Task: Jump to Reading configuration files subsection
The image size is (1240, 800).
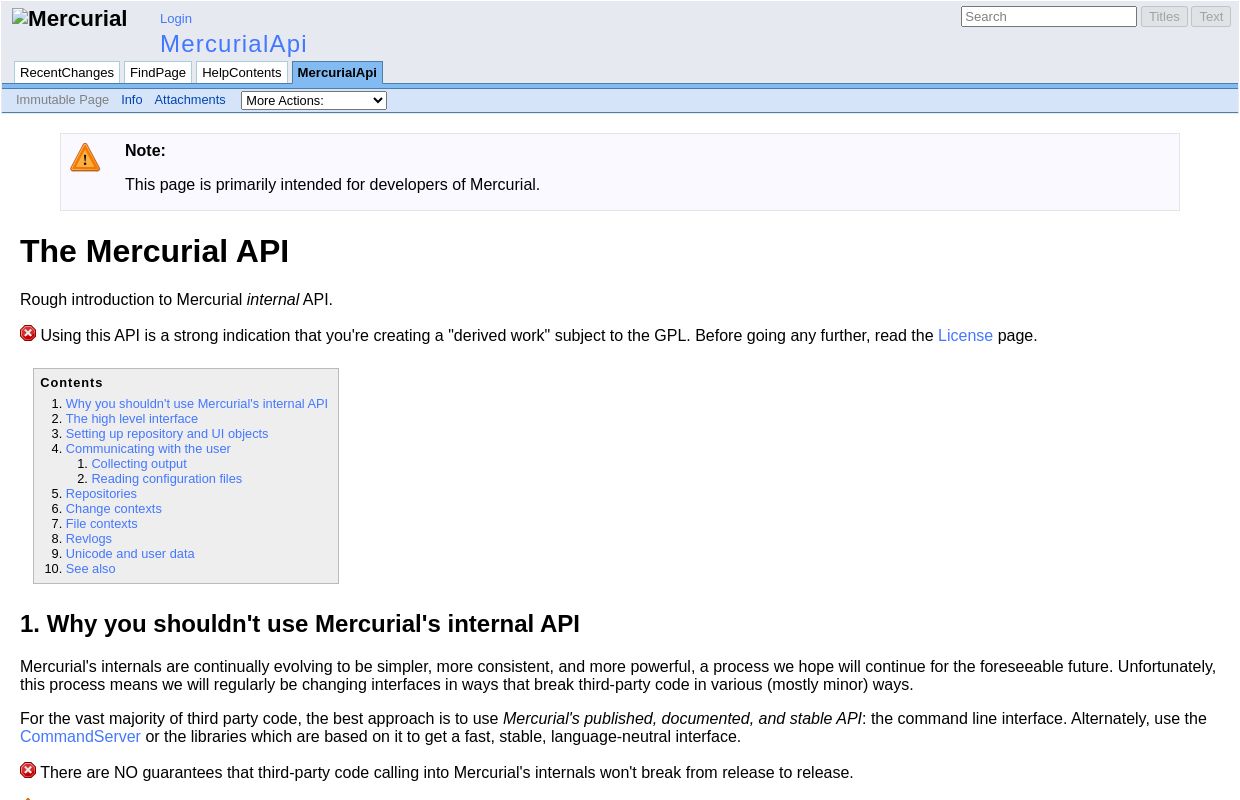Action: [x=167, y=479]
